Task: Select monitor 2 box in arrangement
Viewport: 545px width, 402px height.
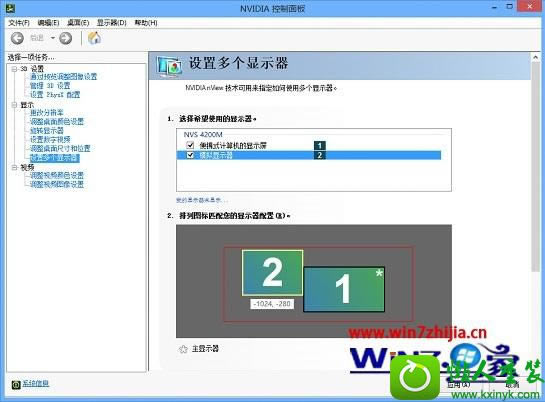Action: point(272,273)
